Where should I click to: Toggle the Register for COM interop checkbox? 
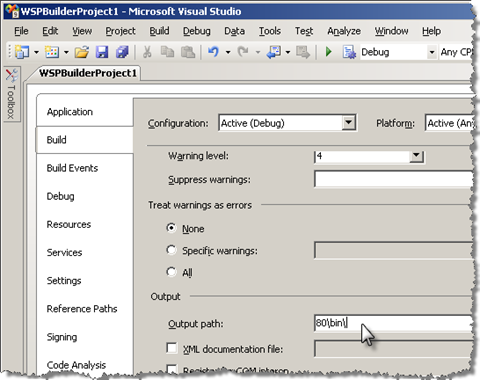[172, 369]
